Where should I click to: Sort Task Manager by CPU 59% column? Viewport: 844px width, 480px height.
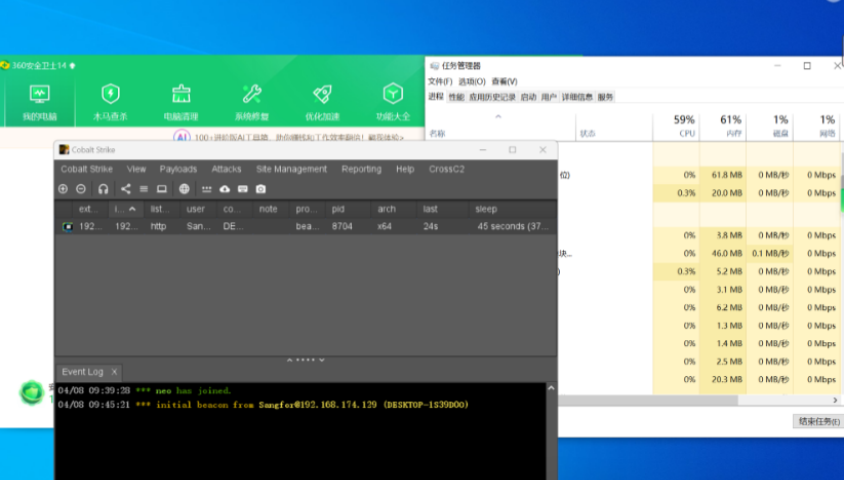click(x=676, y=125)
